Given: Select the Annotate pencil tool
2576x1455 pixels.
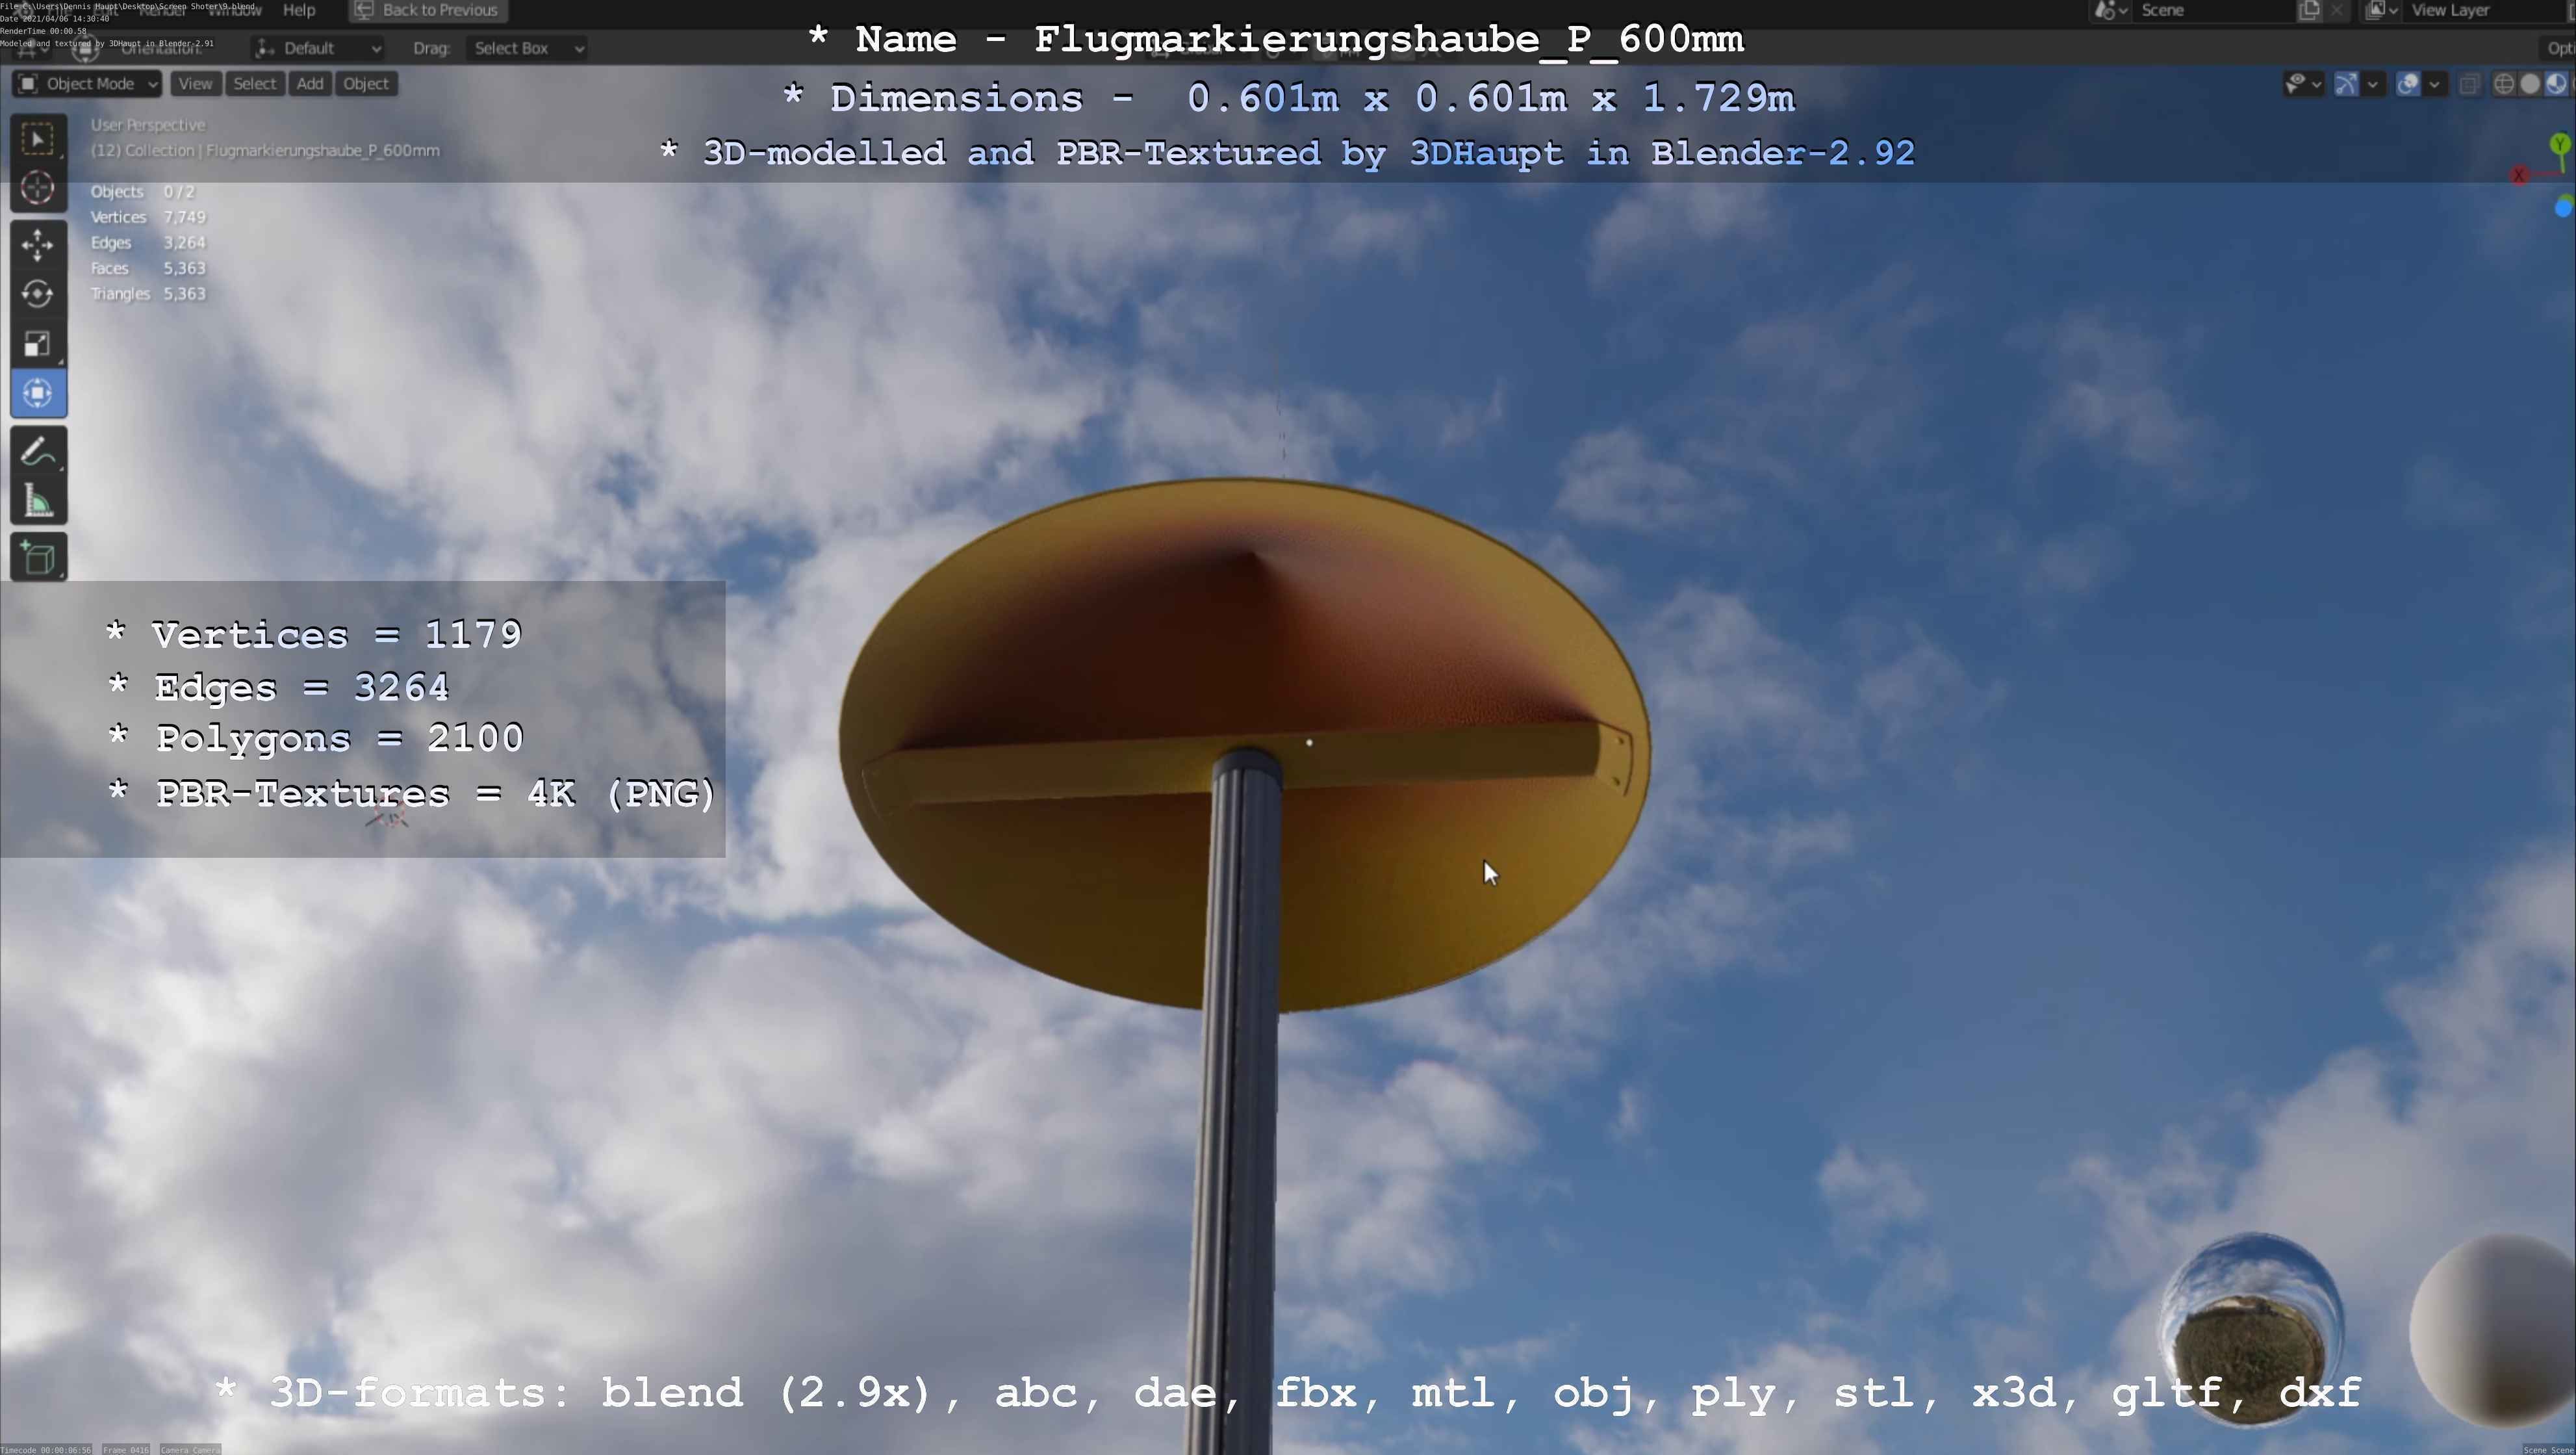Looking at the screenshot, I should coord(38,452).
